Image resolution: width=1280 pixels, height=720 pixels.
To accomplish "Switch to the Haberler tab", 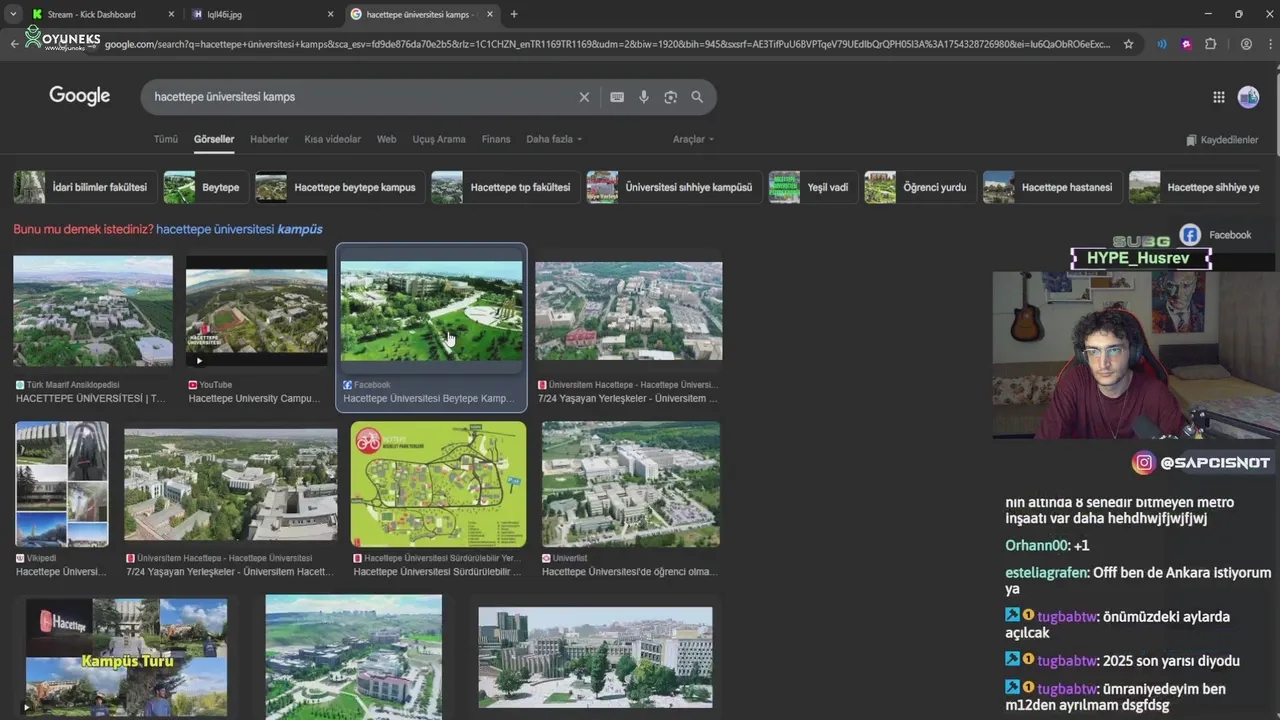I will (269, 139).
